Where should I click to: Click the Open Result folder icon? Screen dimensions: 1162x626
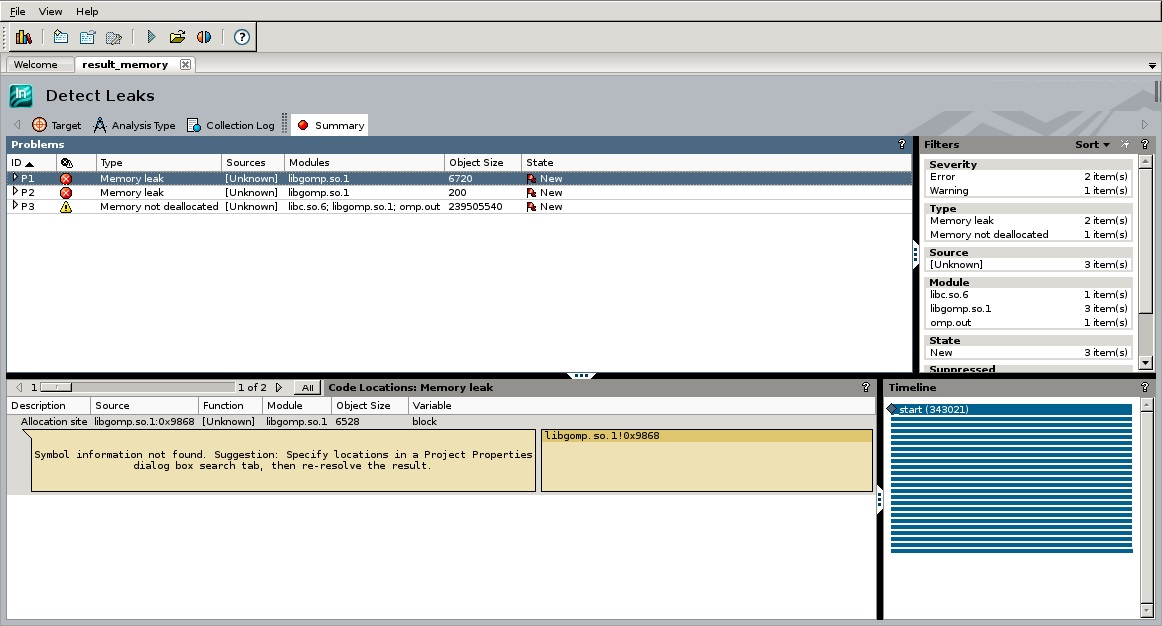pos(177,37)
